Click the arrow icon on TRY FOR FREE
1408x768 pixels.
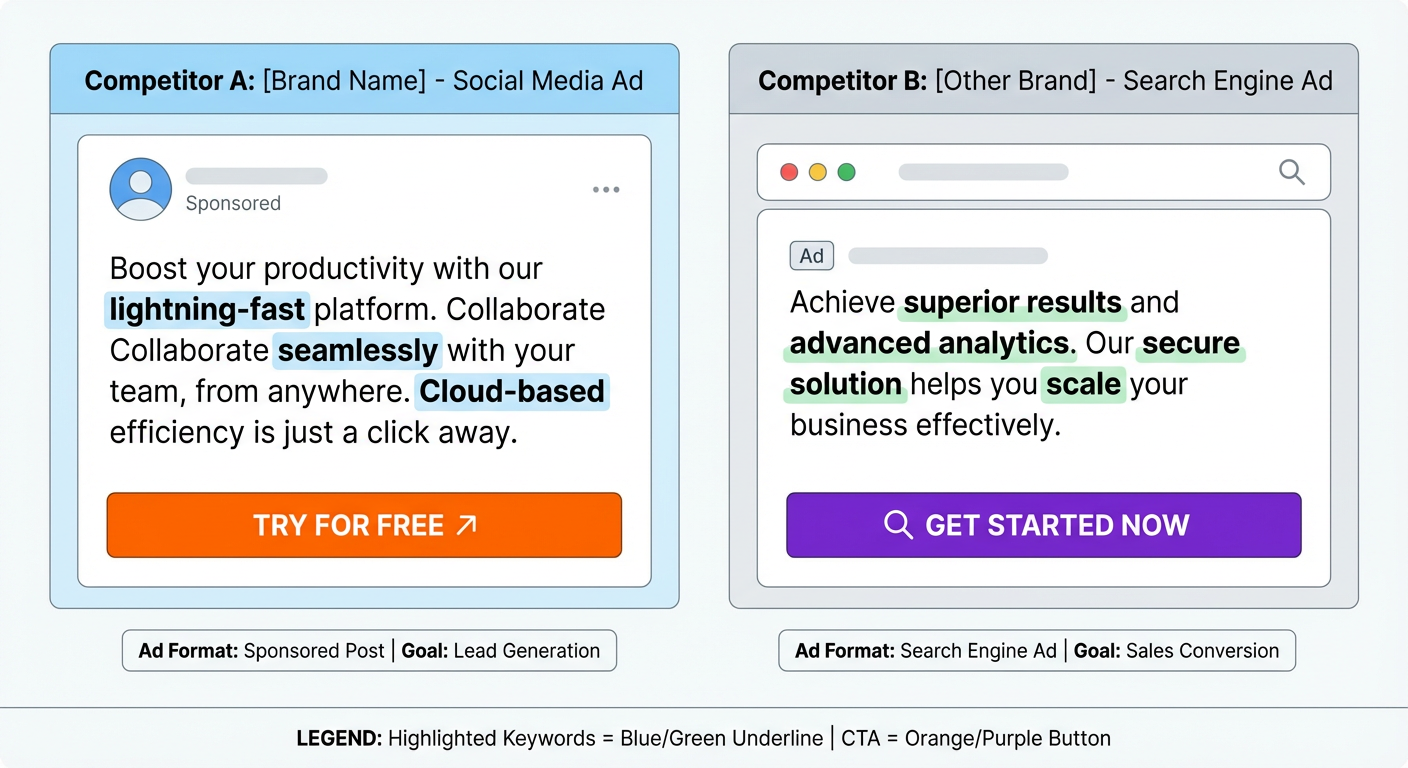click(466, 525)
